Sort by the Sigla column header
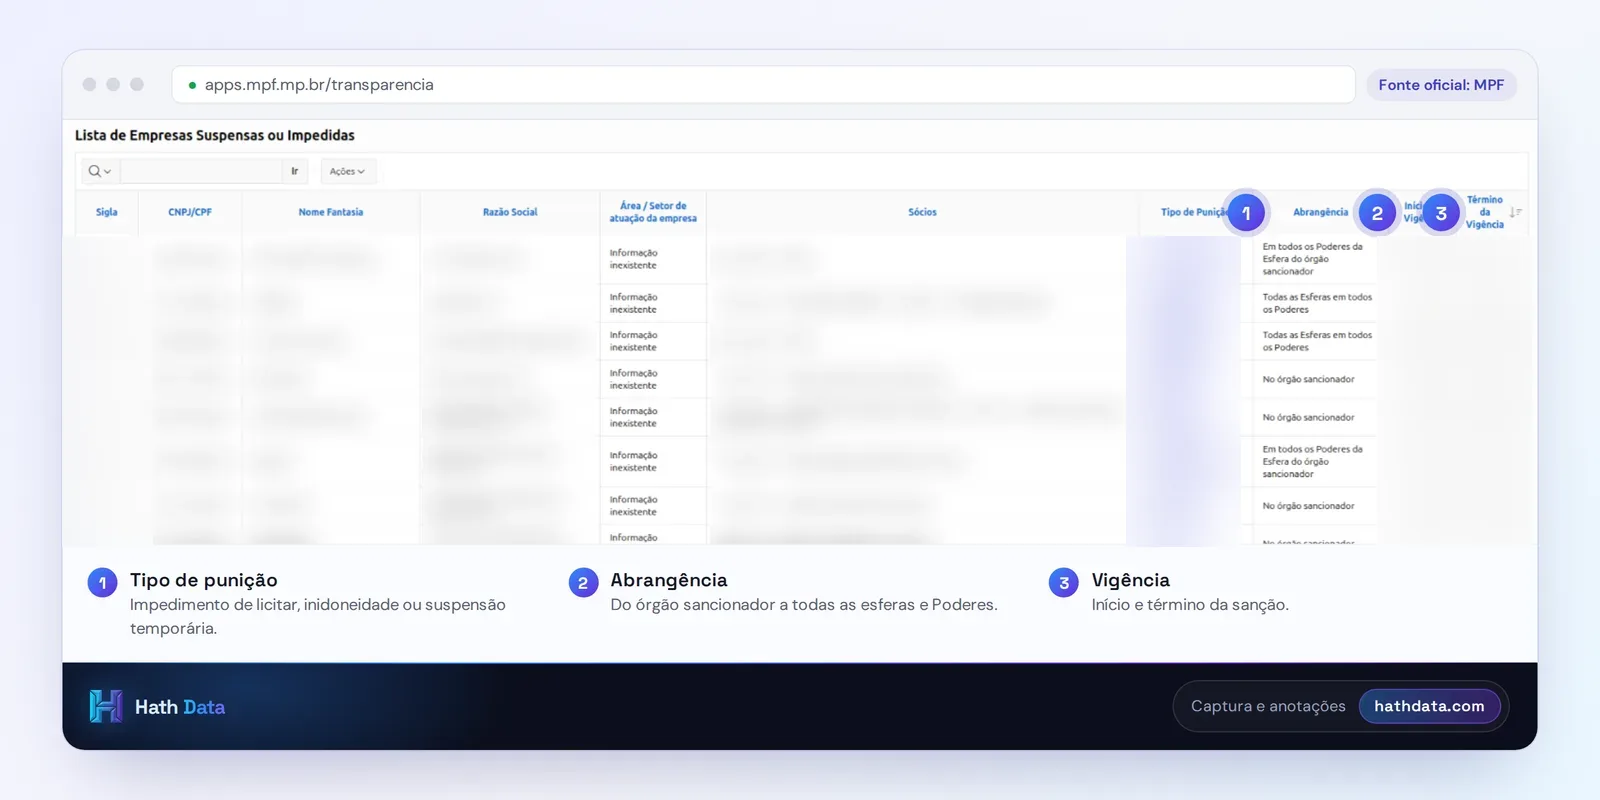 [107, 212]
